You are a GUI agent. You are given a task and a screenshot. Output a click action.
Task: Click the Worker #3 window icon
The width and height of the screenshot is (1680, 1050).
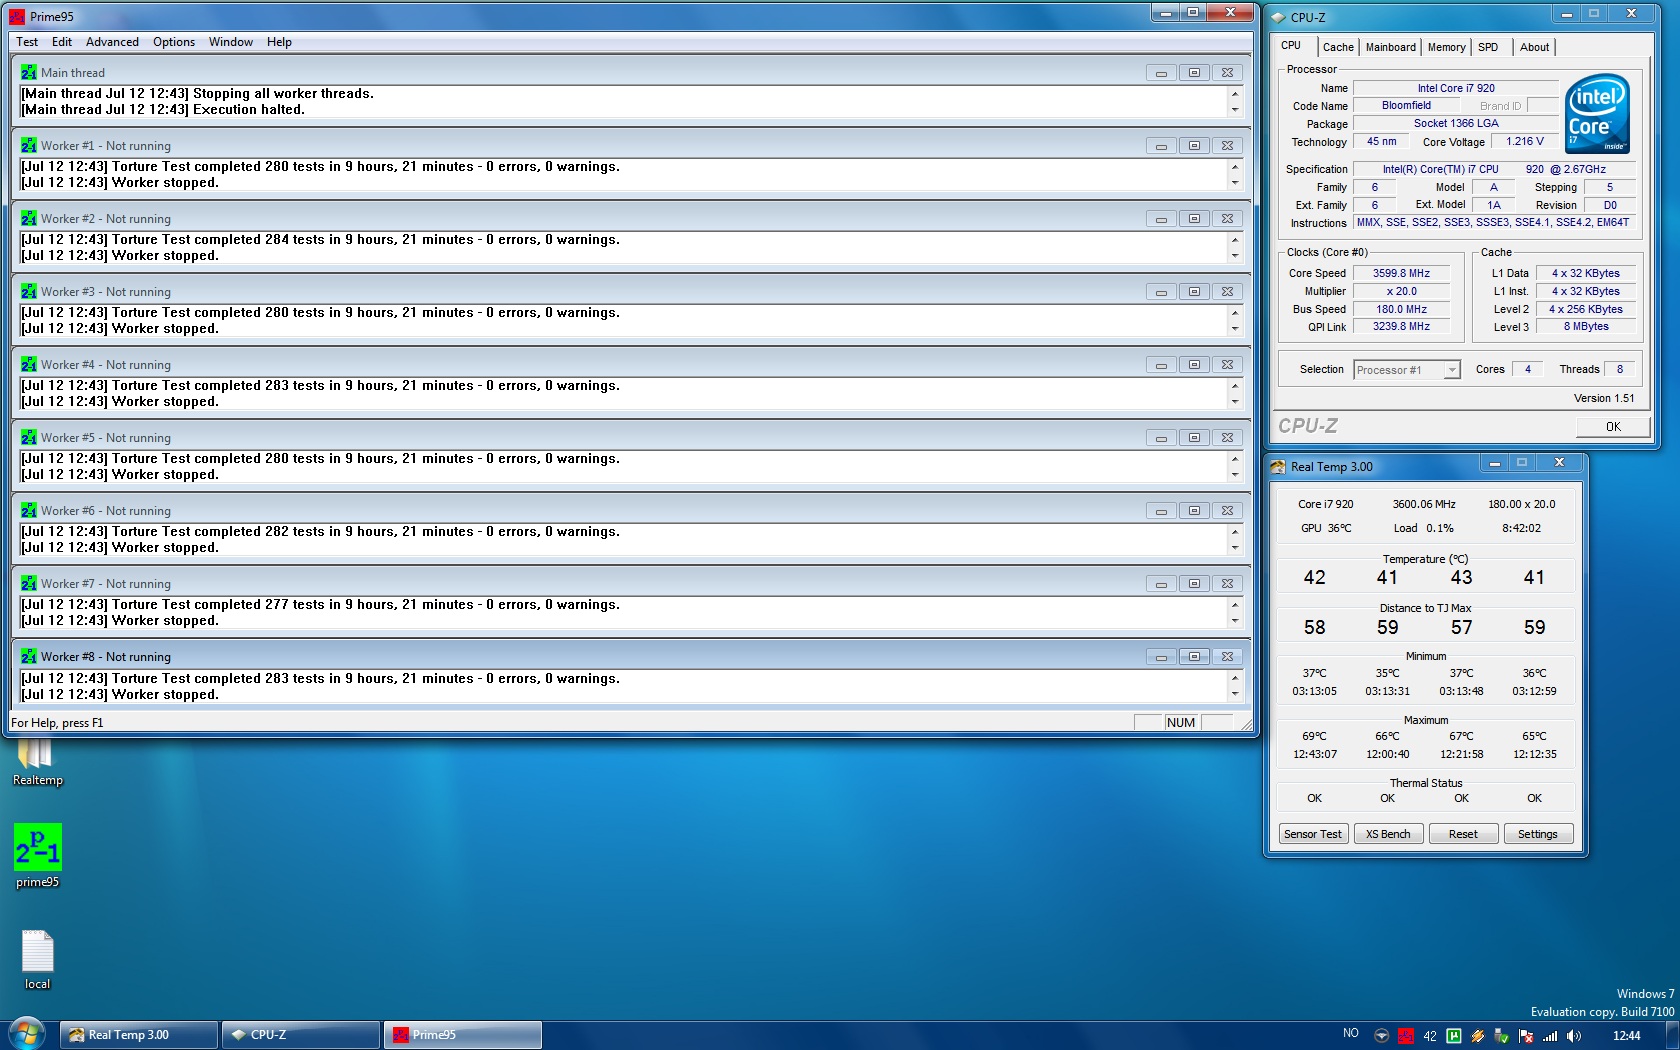[28, 291]
